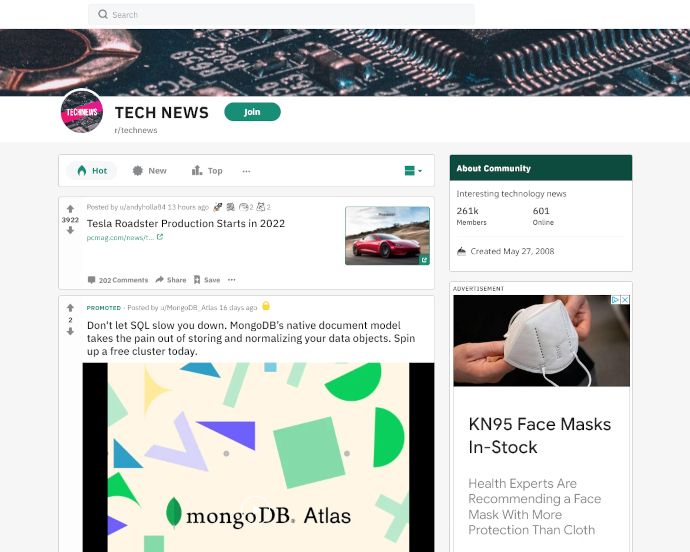Image resolution: width=690 pixels, height=552 pixels.
Task: Open the pcmag.com article link
Action: pos(125,237)
